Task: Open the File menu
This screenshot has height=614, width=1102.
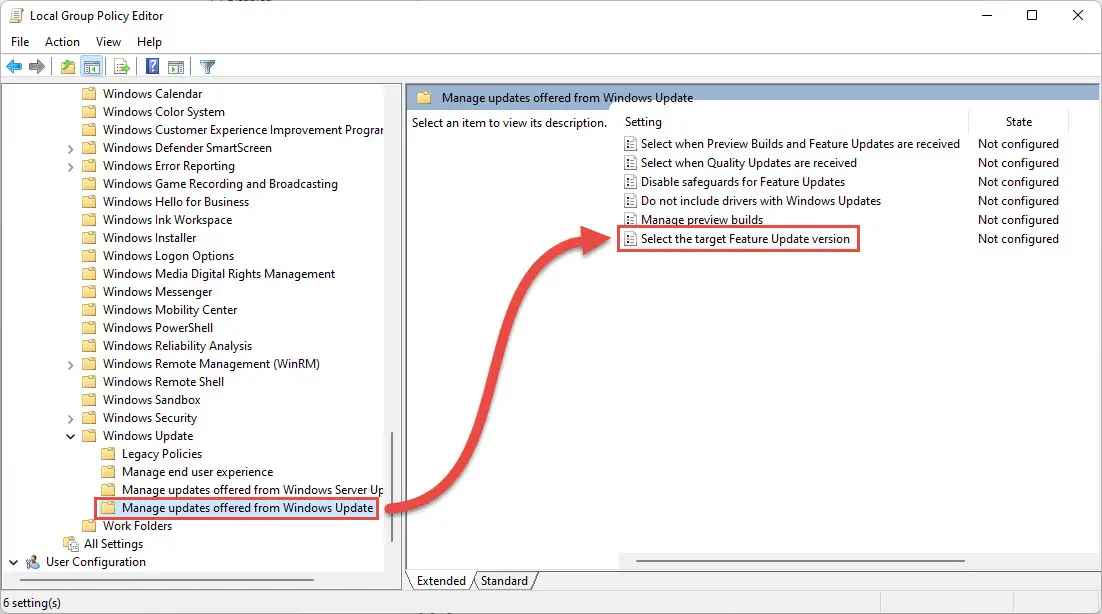Action: pos(20,41)
